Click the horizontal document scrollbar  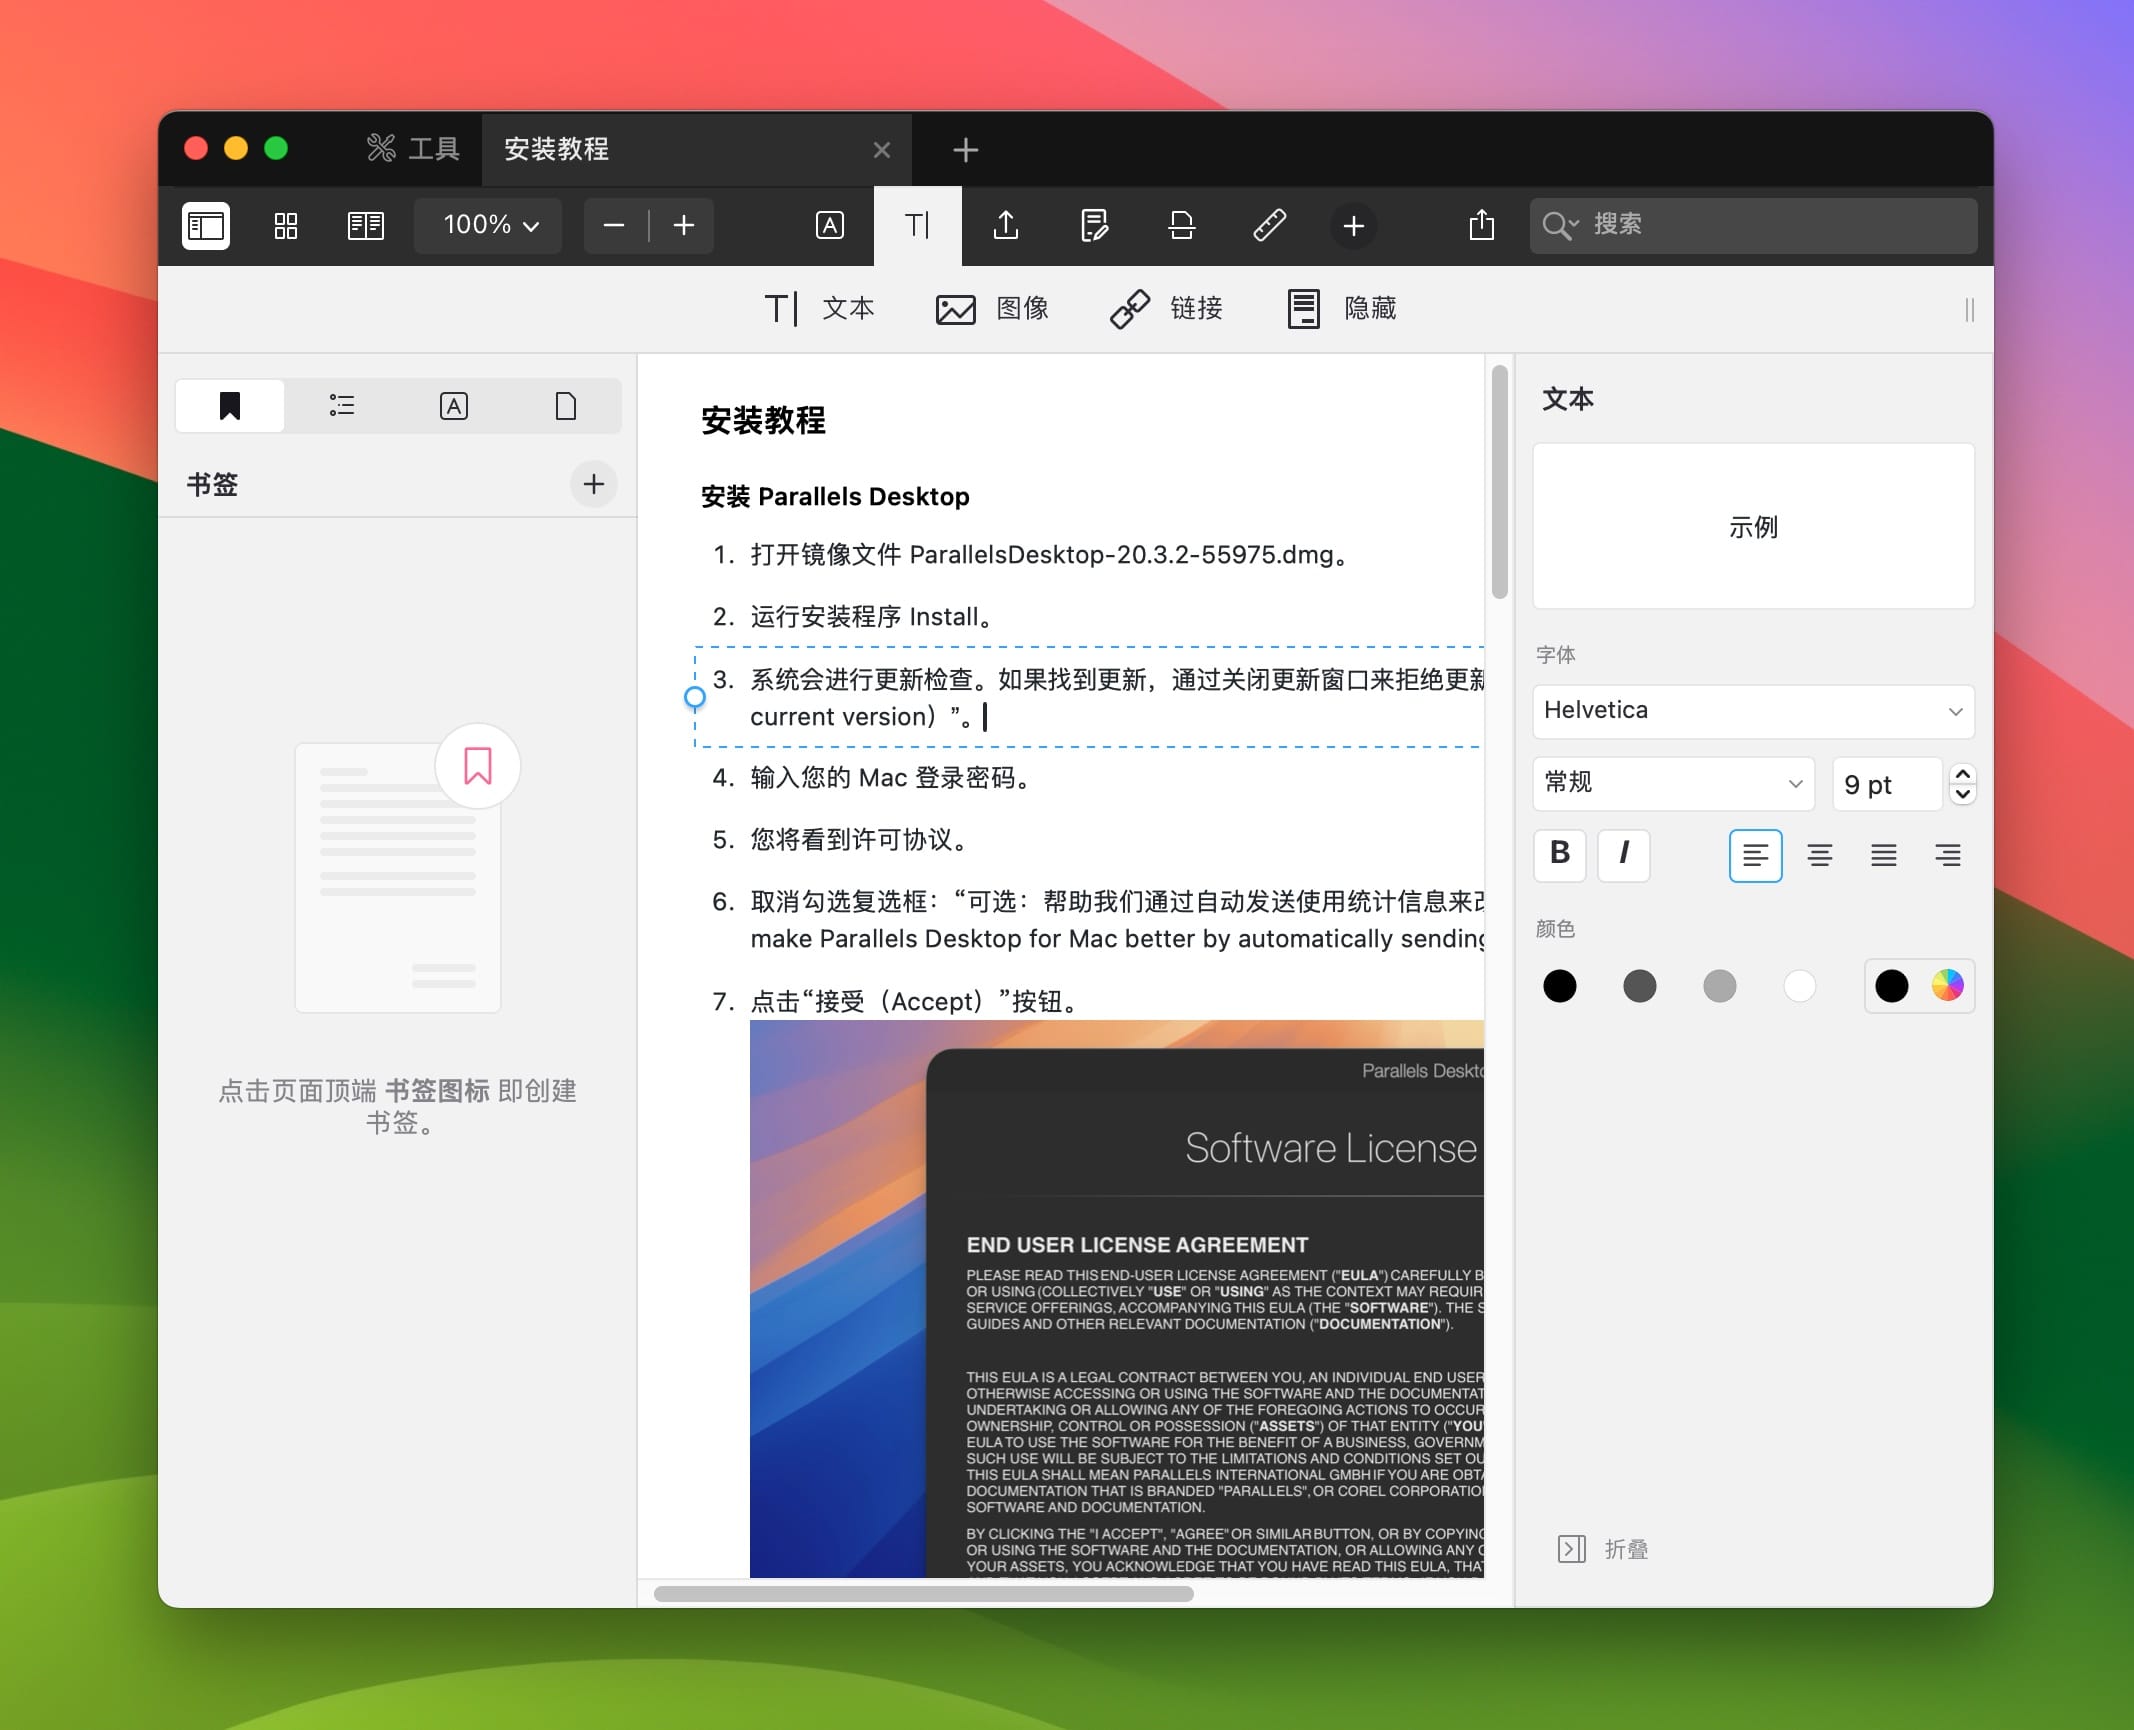coord(924,1593)
